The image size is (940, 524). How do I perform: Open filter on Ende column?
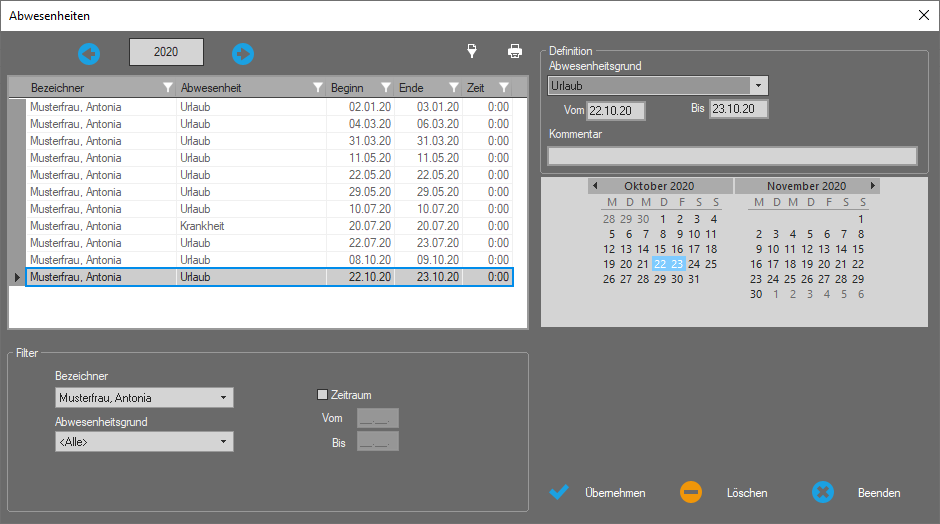(x=454, y=88)
